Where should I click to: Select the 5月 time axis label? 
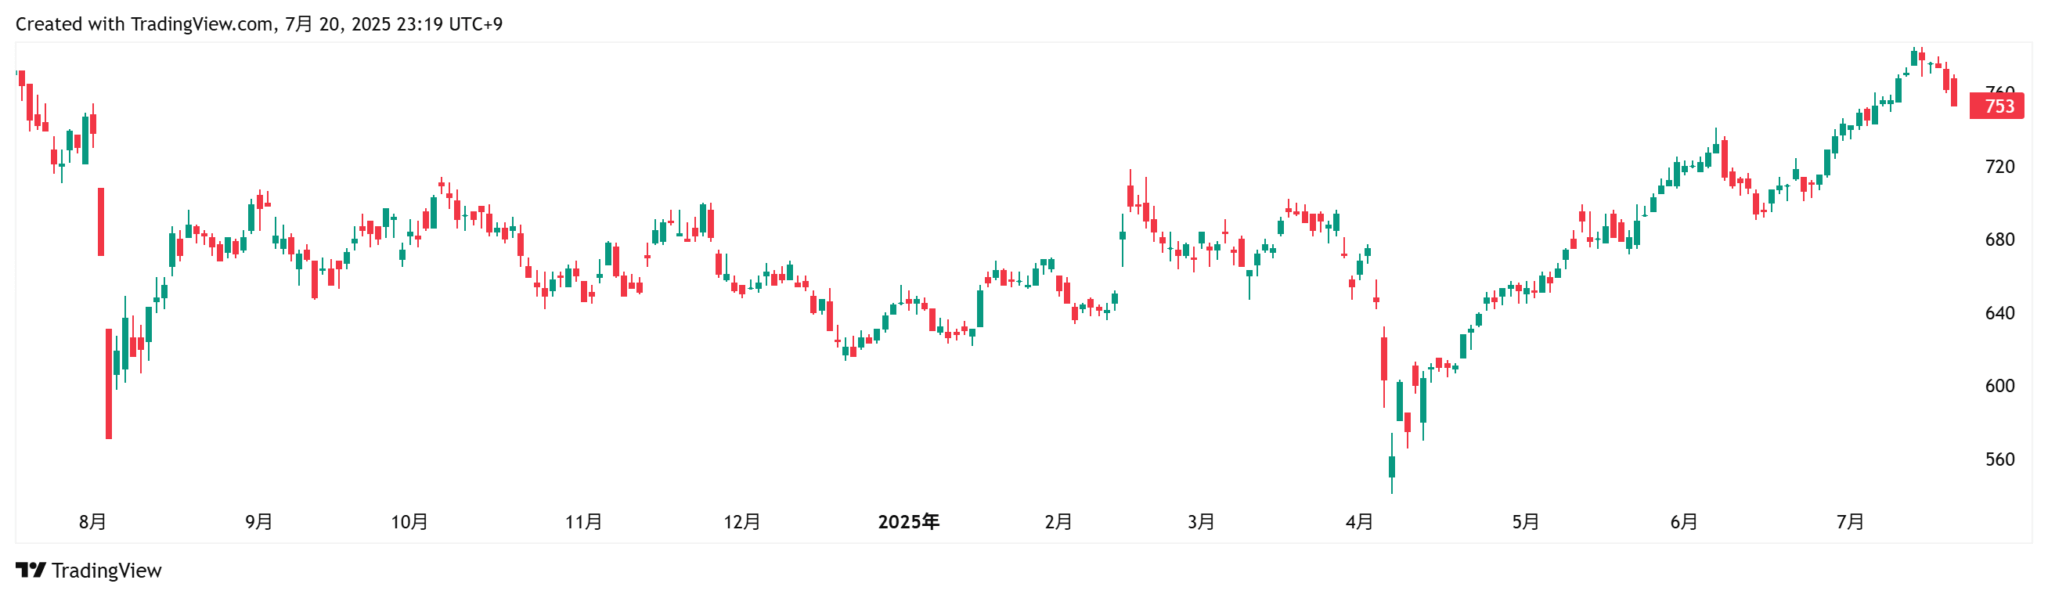(x=1525, y=522)
